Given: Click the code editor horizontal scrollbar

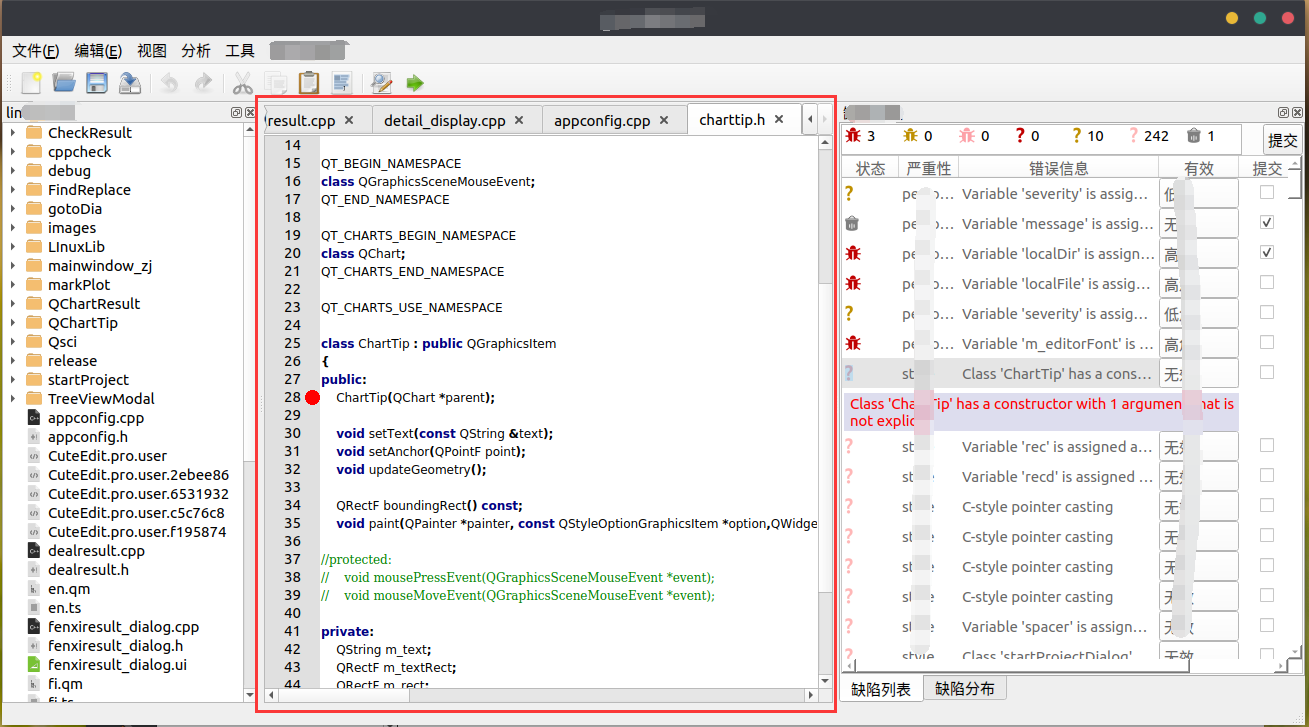Looking at the screenshot, I should pos(540,695).
